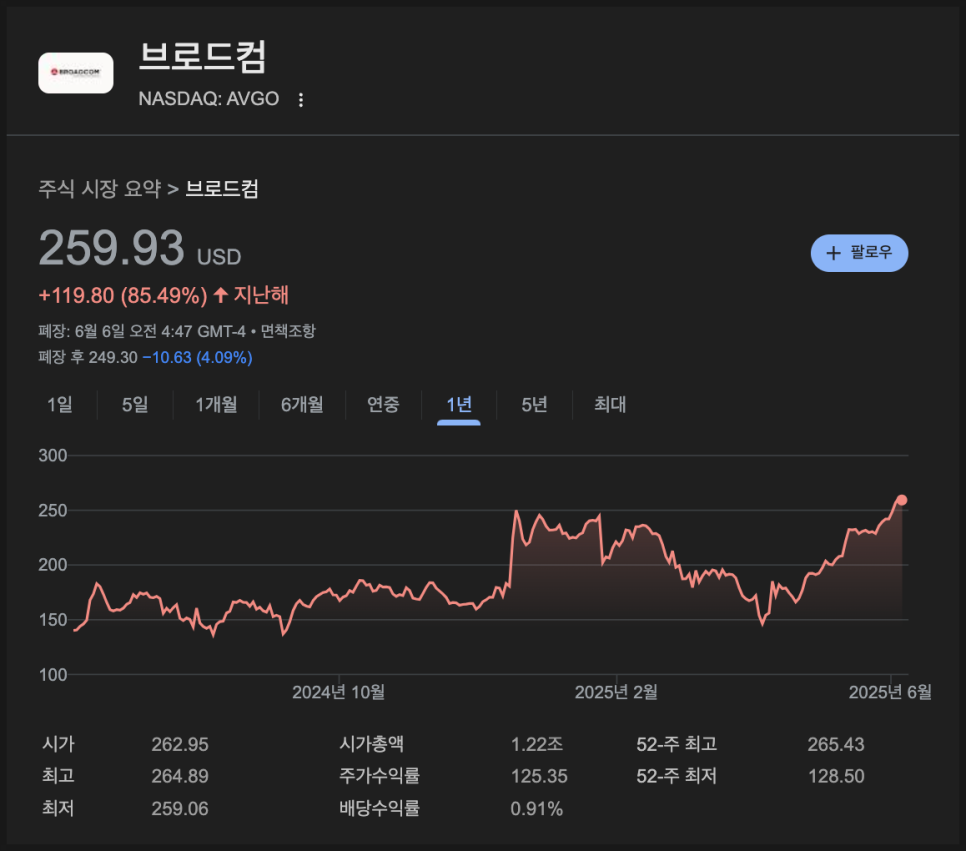The width and height of the screenshot is (966, 851).
Task: Select the 연중 year-to-date tab
Action: click(383, 405)
